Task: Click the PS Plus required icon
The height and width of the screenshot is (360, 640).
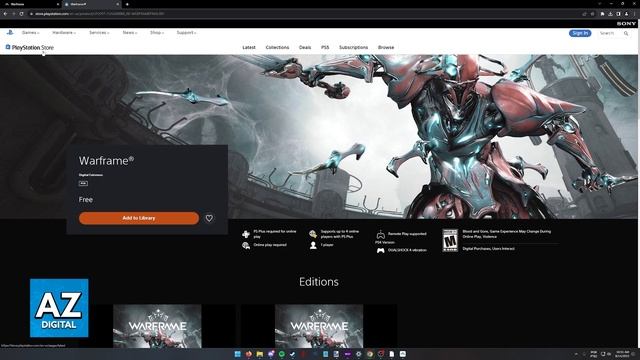Action: (246, 234)
